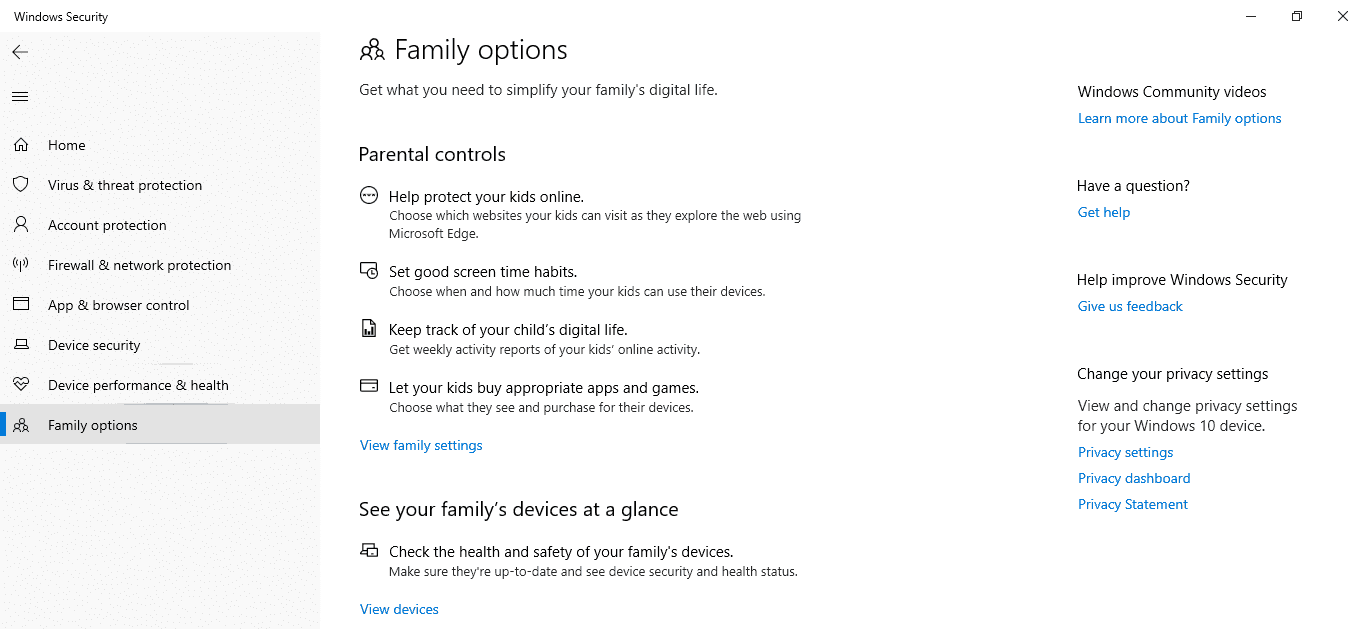
Task: Open Device security from the sidebar menu
Action: tap(94, 344)
